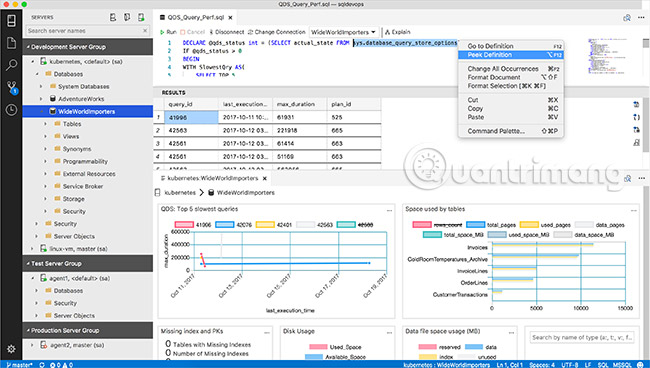Close the kubernetes:WideWorldImporters tab
This screenshot has width=650, height=368.
coord(264,178)
